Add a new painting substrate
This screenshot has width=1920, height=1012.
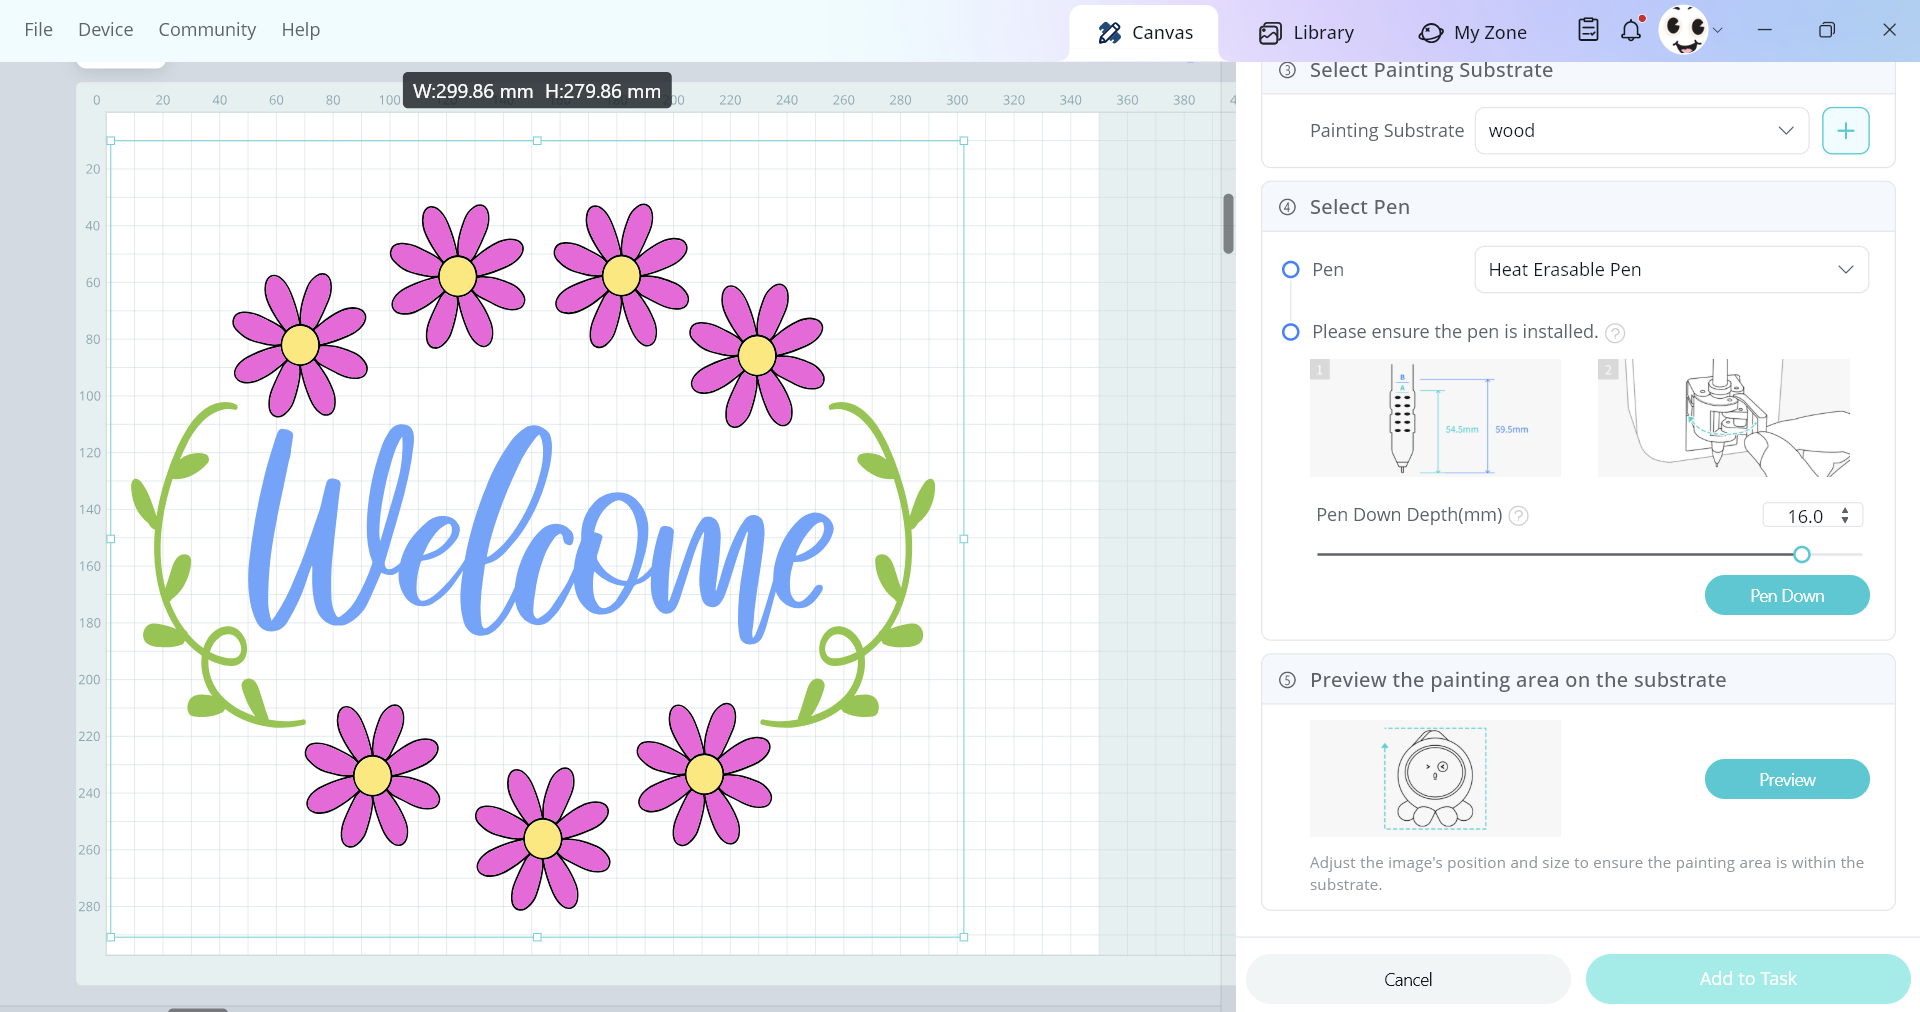1845,131
